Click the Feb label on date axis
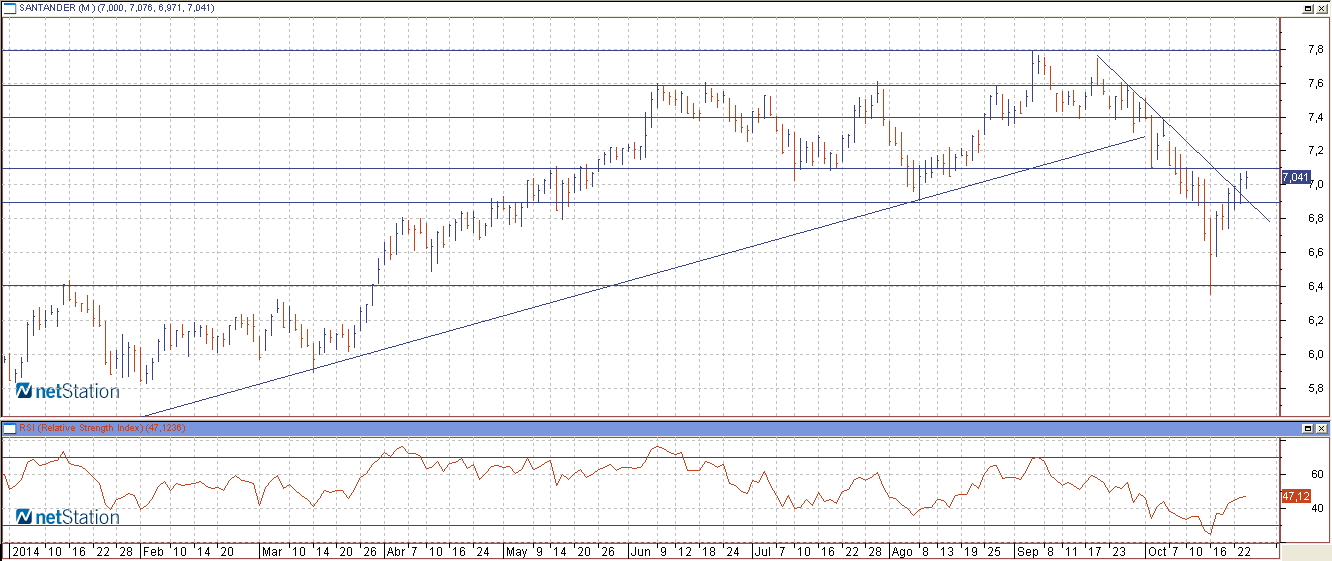The width and height of the screenshot is (1332, 561). [x=152, y=551]
